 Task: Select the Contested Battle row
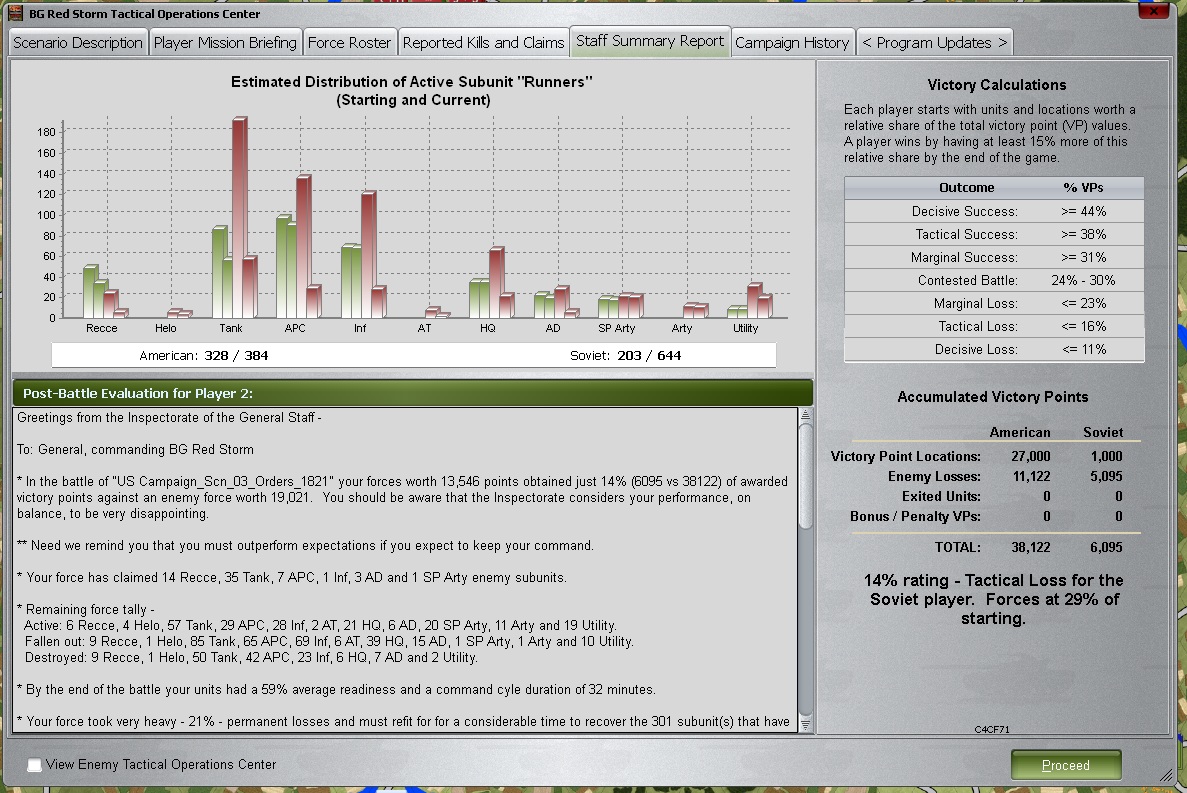[x=994, y=280]
